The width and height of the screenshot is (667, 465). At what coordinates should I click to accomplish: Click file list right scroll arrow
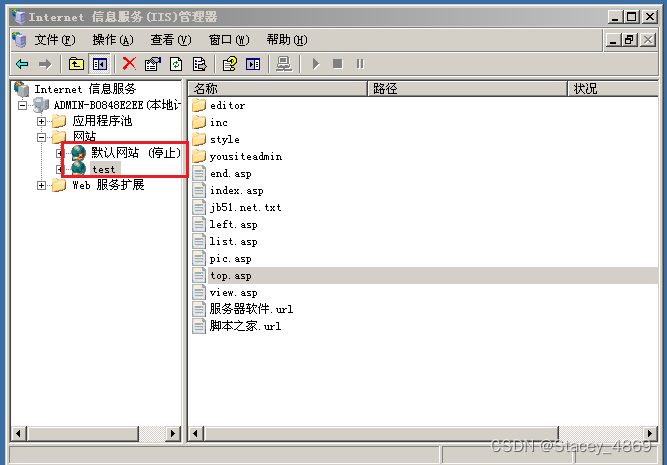[650, 434]
